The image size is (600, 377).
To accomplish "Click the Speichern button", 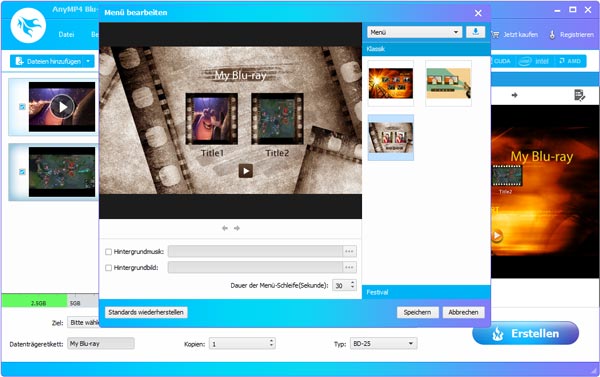I will (417, 312).
